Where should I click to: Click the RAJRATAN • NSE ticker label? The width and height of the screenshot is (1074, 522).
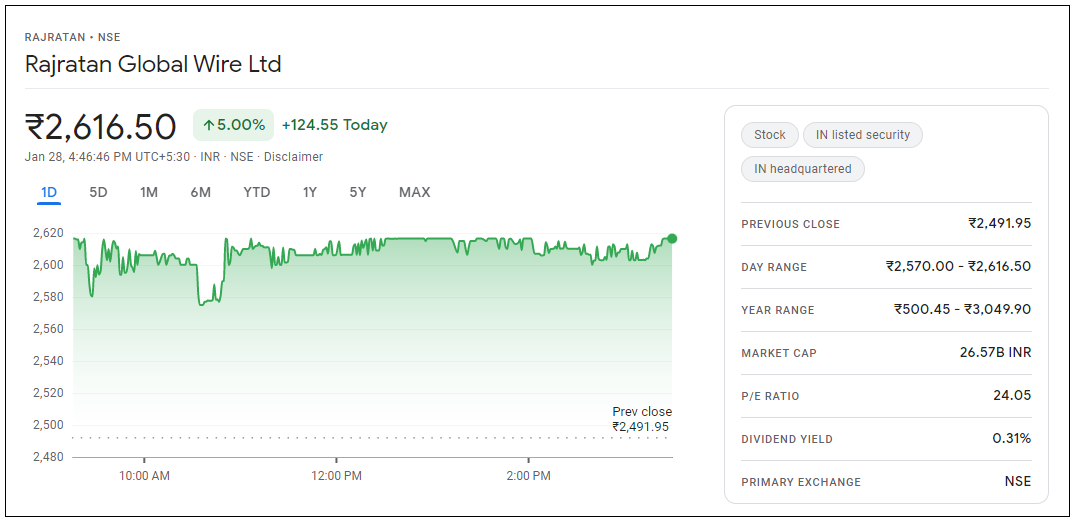(73, 38)
